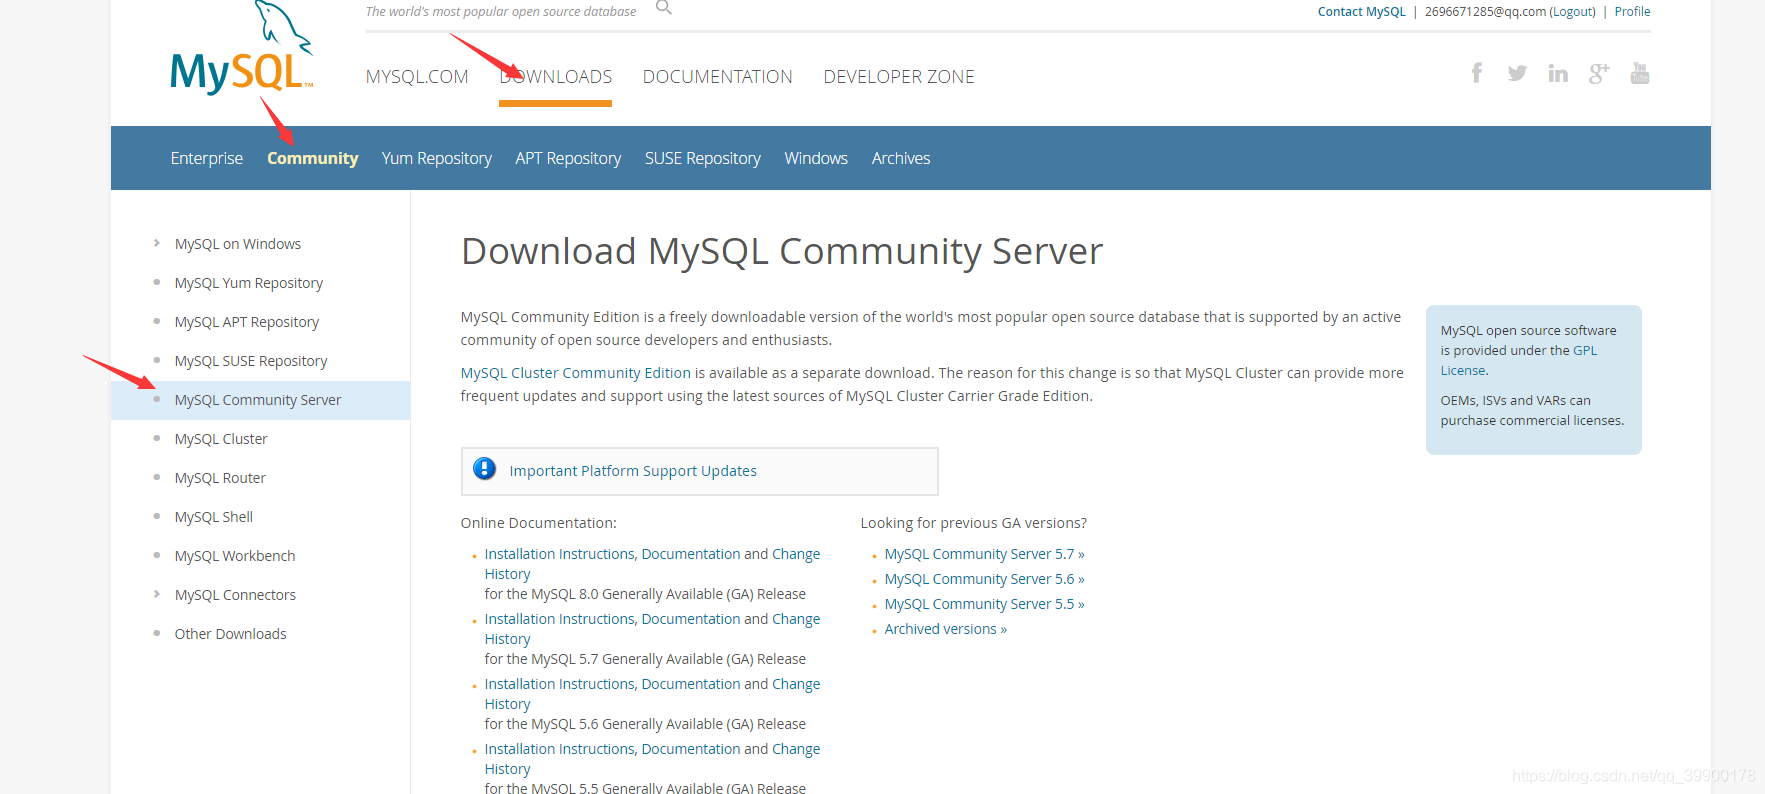The width and height of the screenshot is (1765, 794).
Task: Open MySQL Yum Repository in sidebar
Action: pos(249,283)
